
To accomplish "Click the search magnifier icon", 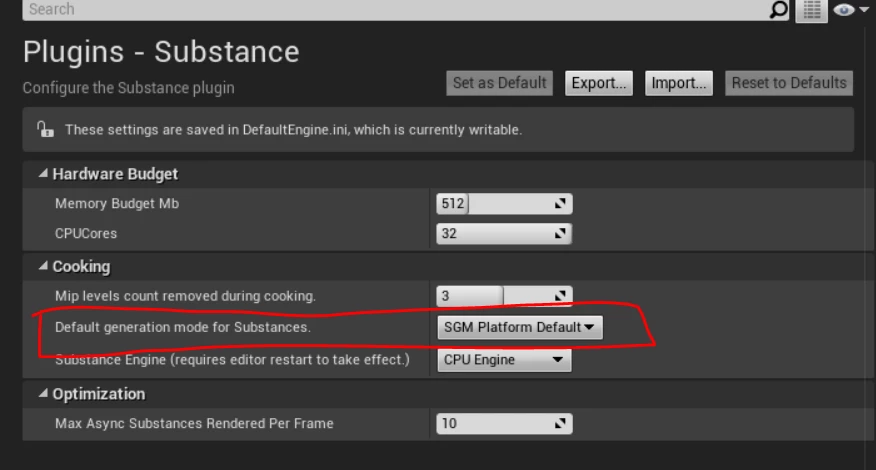I will point(778,9).
